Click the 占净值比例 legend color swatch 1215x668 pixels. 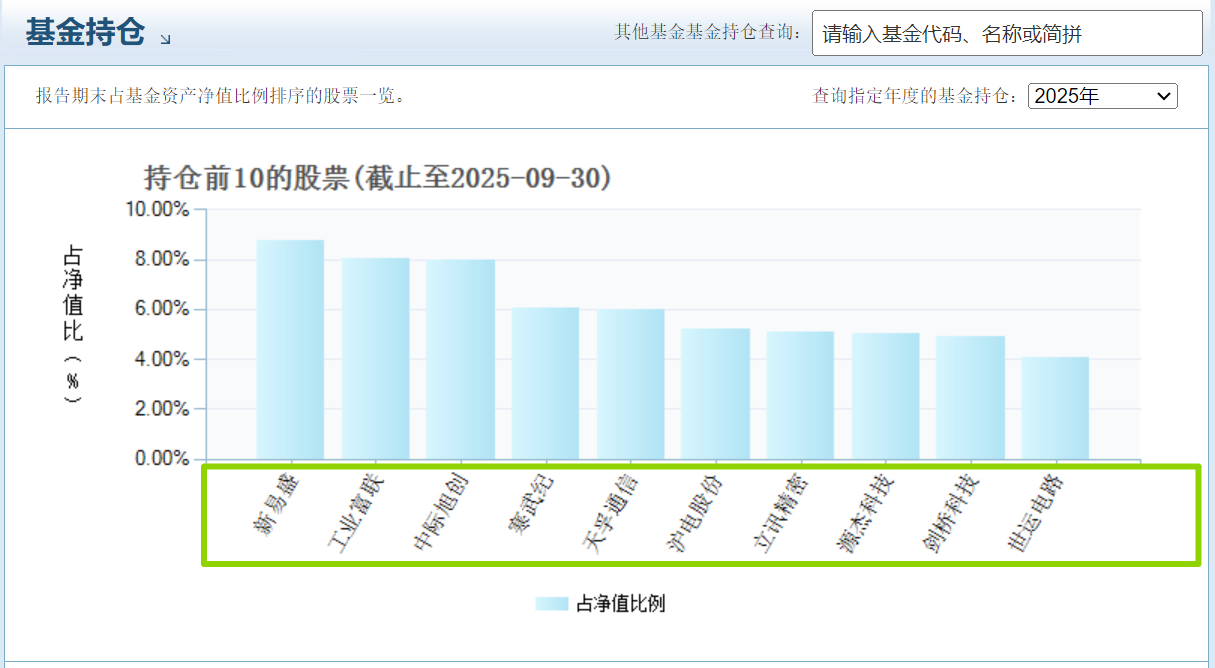[552, 603]
